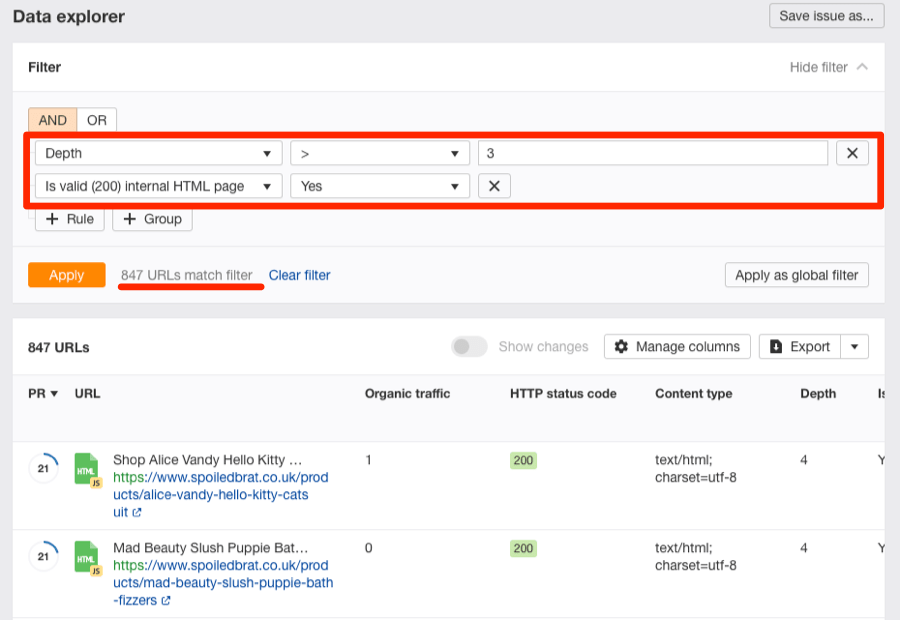This screenshot has width=900, height=620.
Task: Click the HTML file icon for Mad Beauty row
Action: click(88, 557)
